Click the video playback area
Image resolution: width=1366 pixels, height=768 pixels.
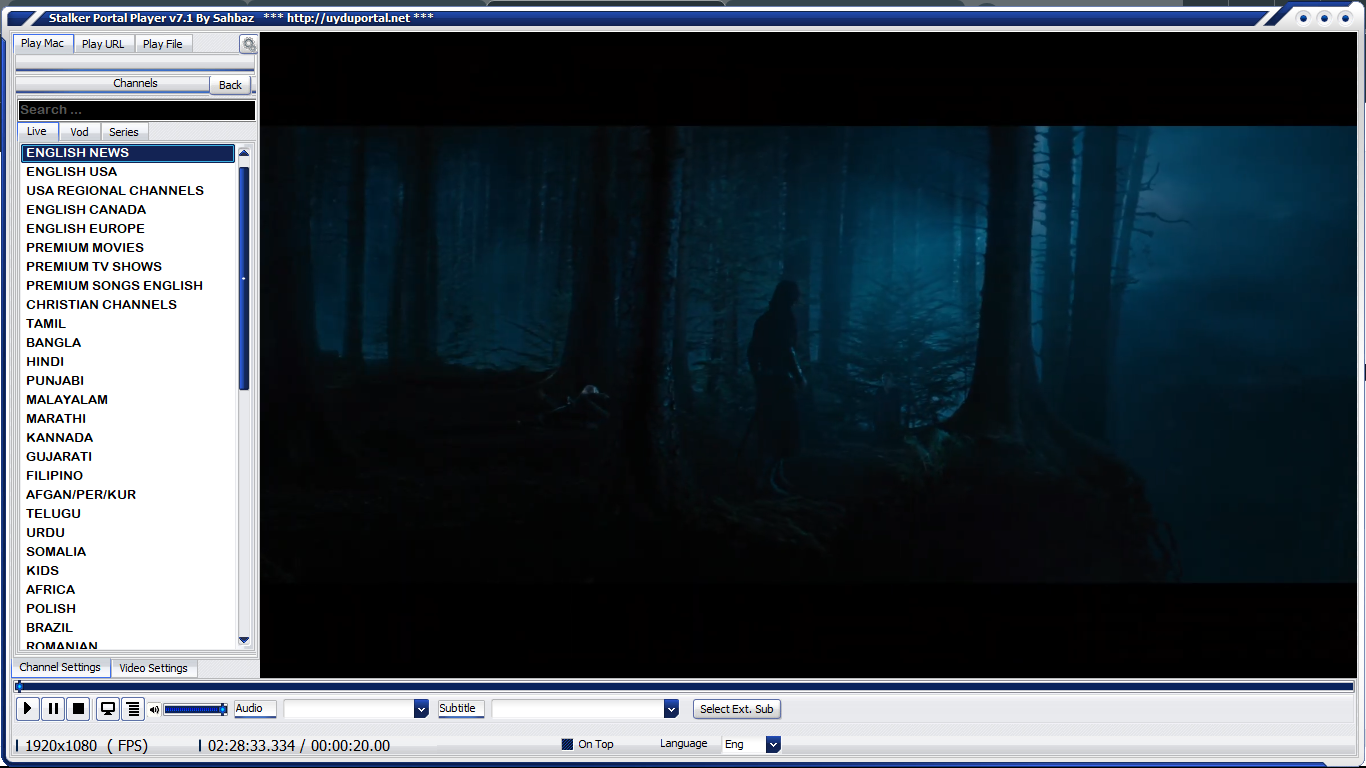808,354
